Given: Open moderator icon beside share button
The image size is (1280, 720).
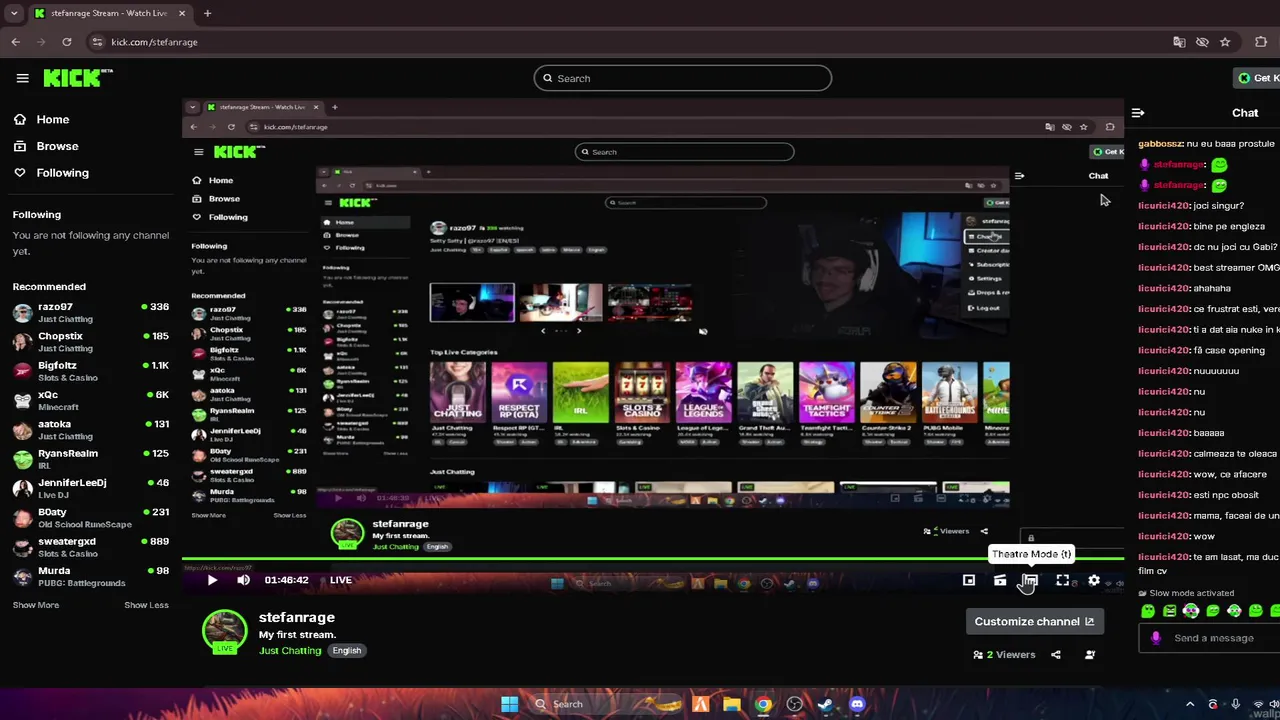Looking at the screenshot, I should pos(1090,655).
